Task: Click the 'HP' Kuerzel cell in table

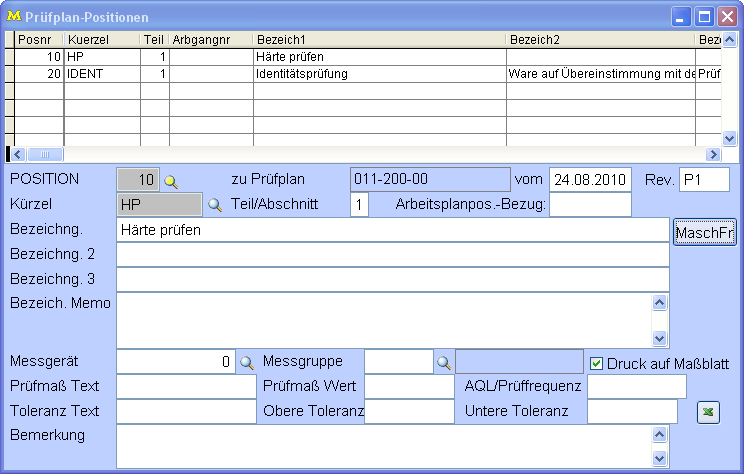Action: [102, 57]
